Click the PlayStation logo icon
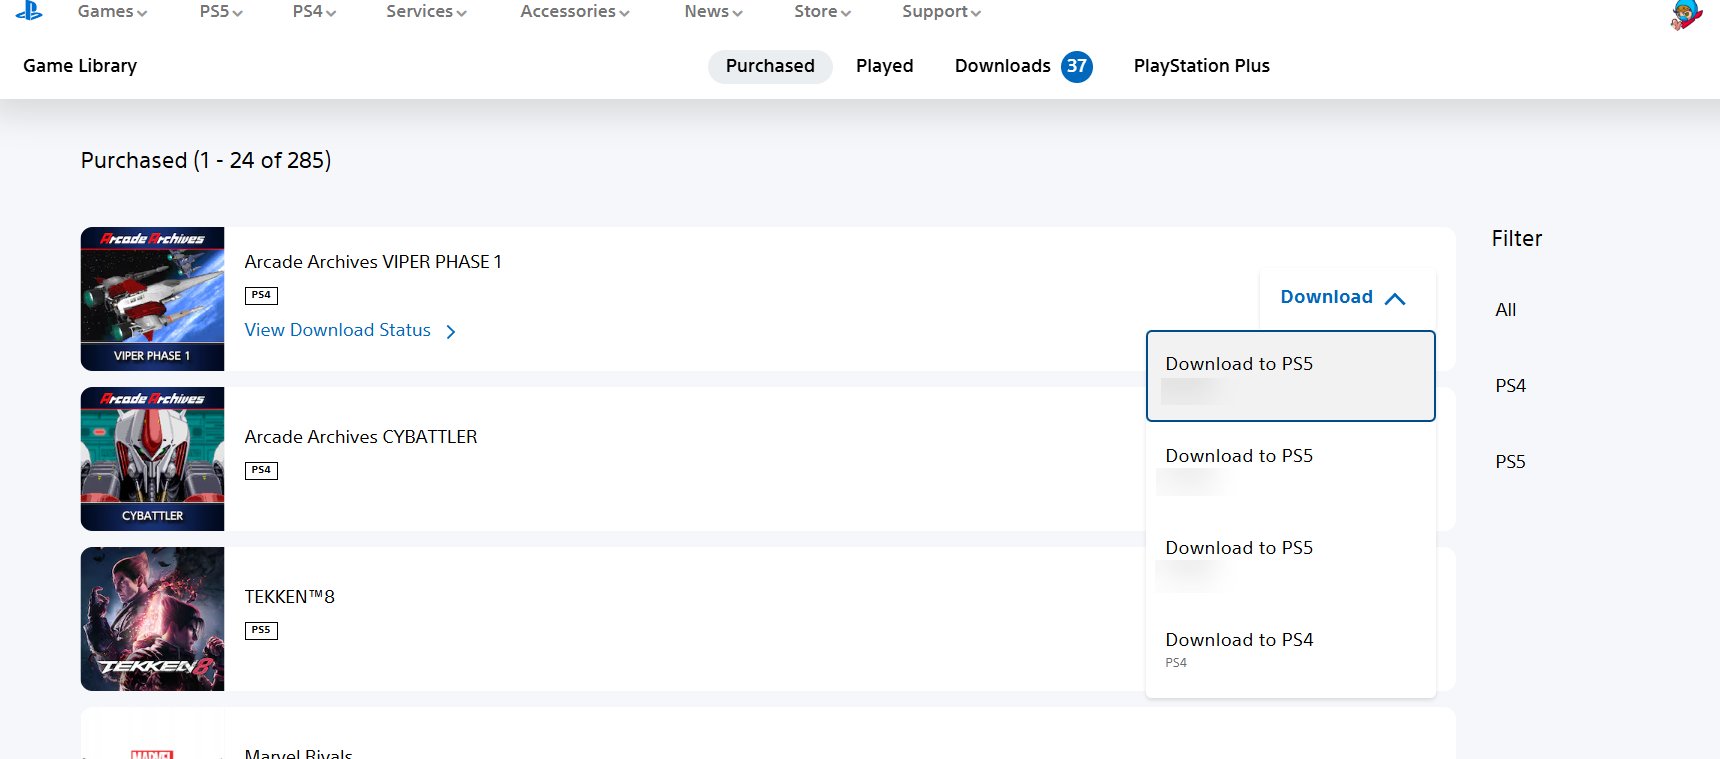 pyautogui.click(x=29, y=10)
